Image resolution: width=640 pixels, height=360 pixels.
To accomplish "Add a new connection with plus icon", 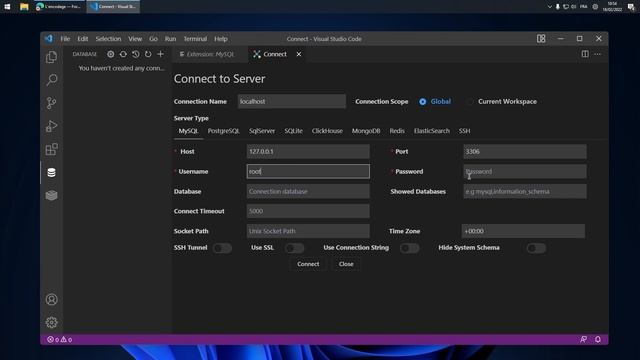I will coord(160,54).
